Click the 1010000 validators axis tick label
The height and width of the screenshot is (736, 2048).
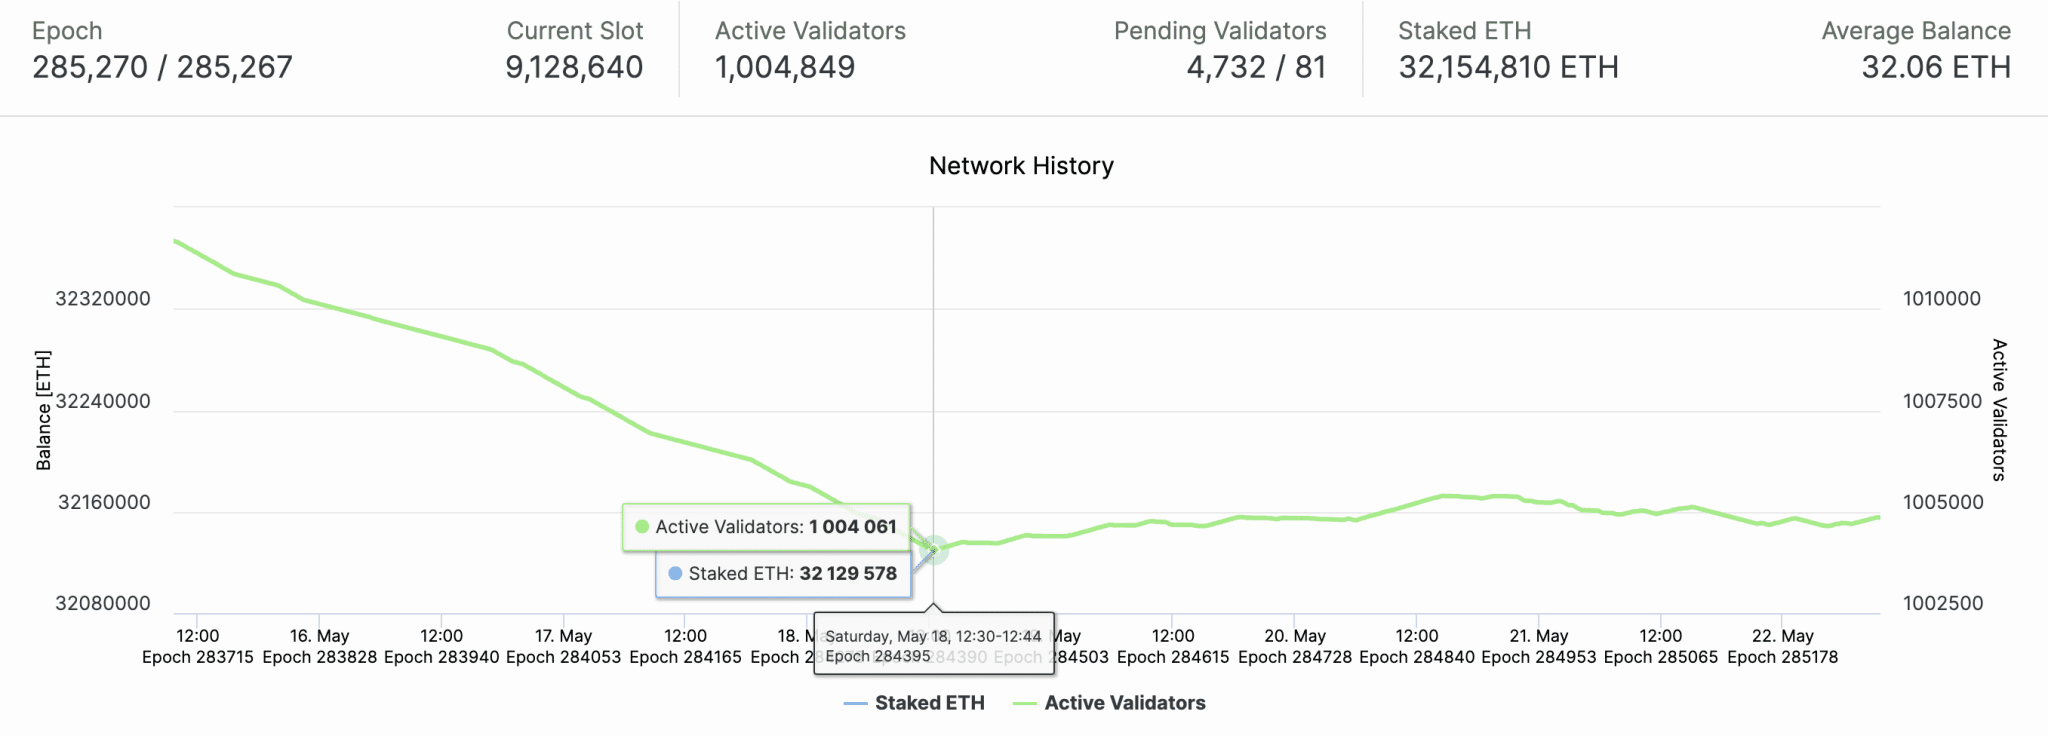coord(1941,299)
